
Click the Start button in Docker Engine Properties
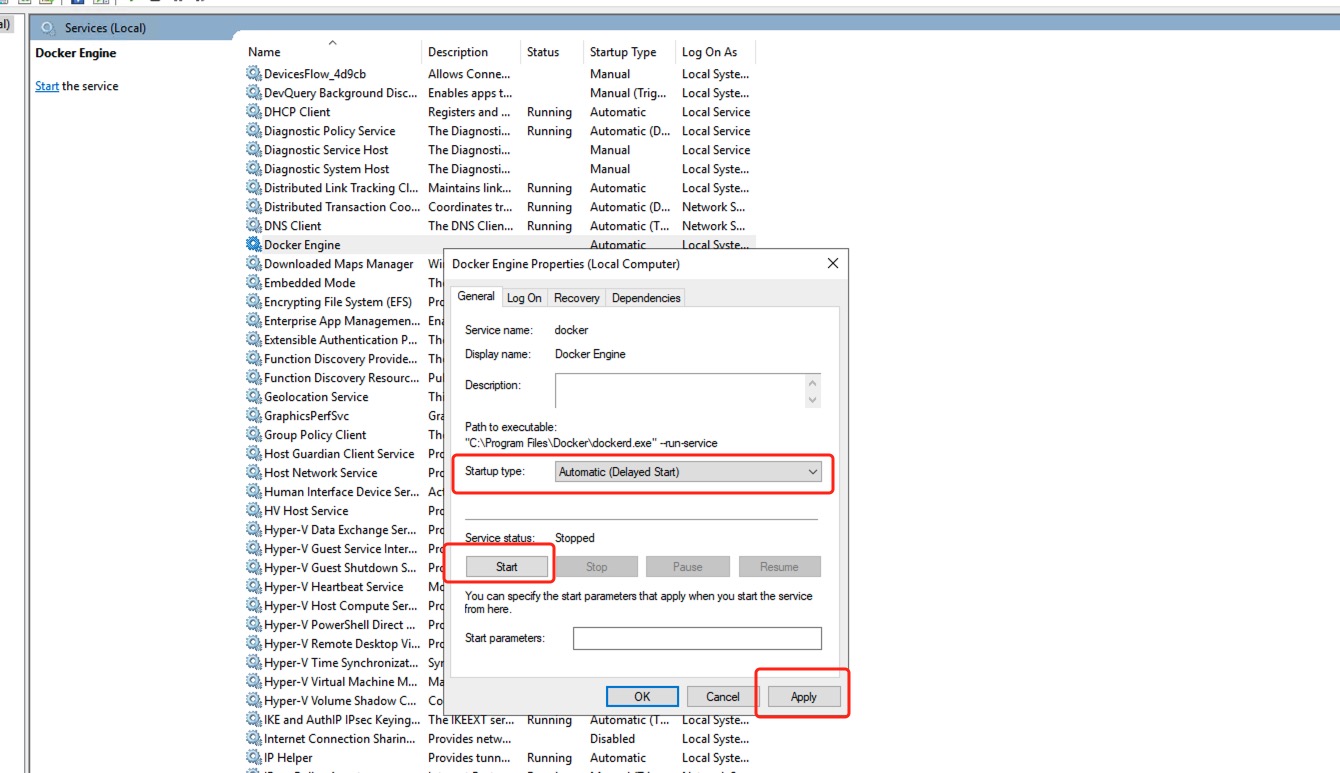pos(507,567)
